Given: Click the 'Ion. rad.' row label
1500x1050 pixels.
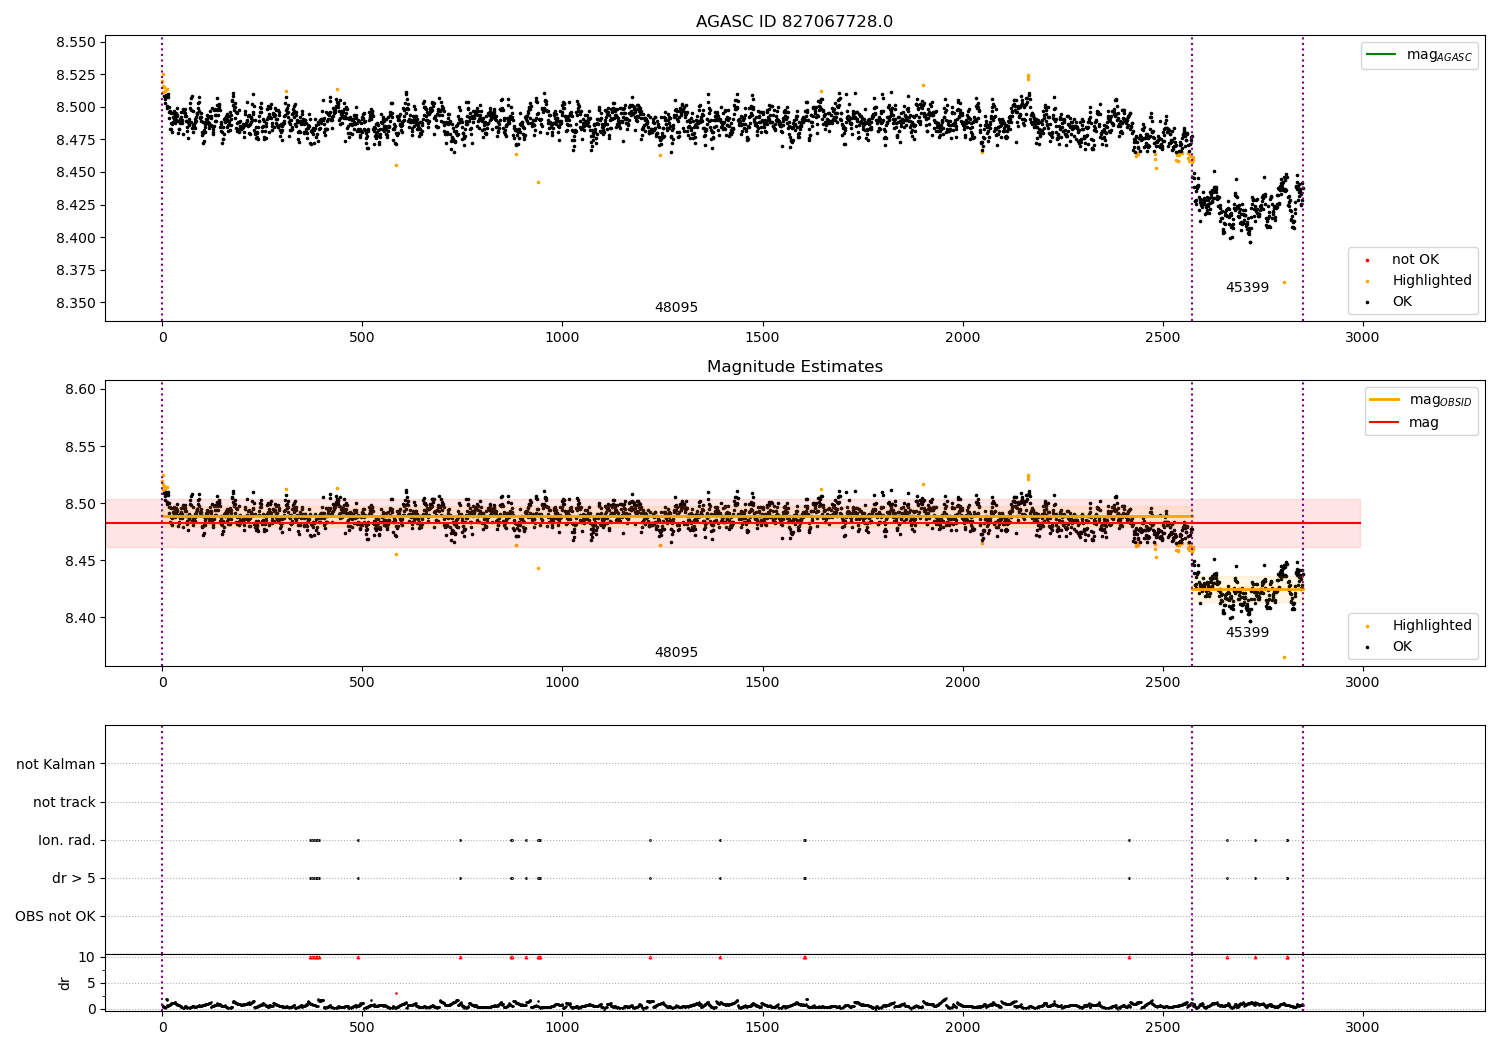Looking at the screenshot, I should 67,841.
